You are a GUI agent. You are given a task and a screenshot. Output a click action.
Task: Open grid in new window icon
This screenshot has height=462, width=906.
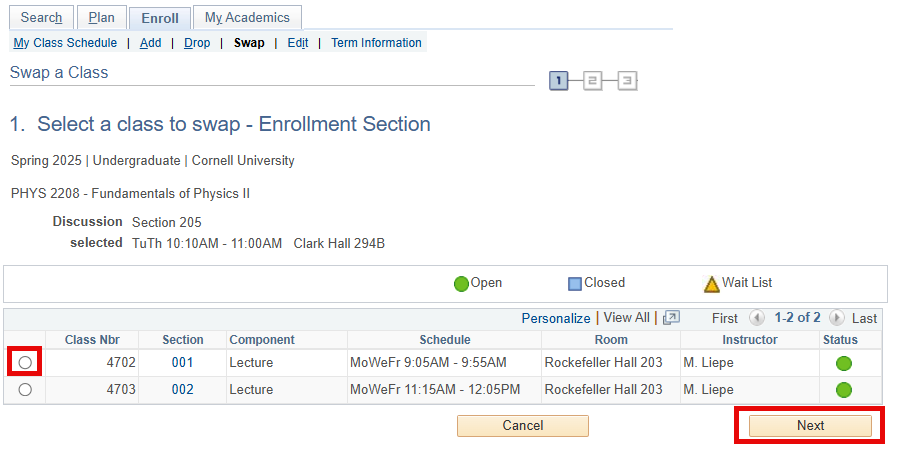[x=671, y=318]
